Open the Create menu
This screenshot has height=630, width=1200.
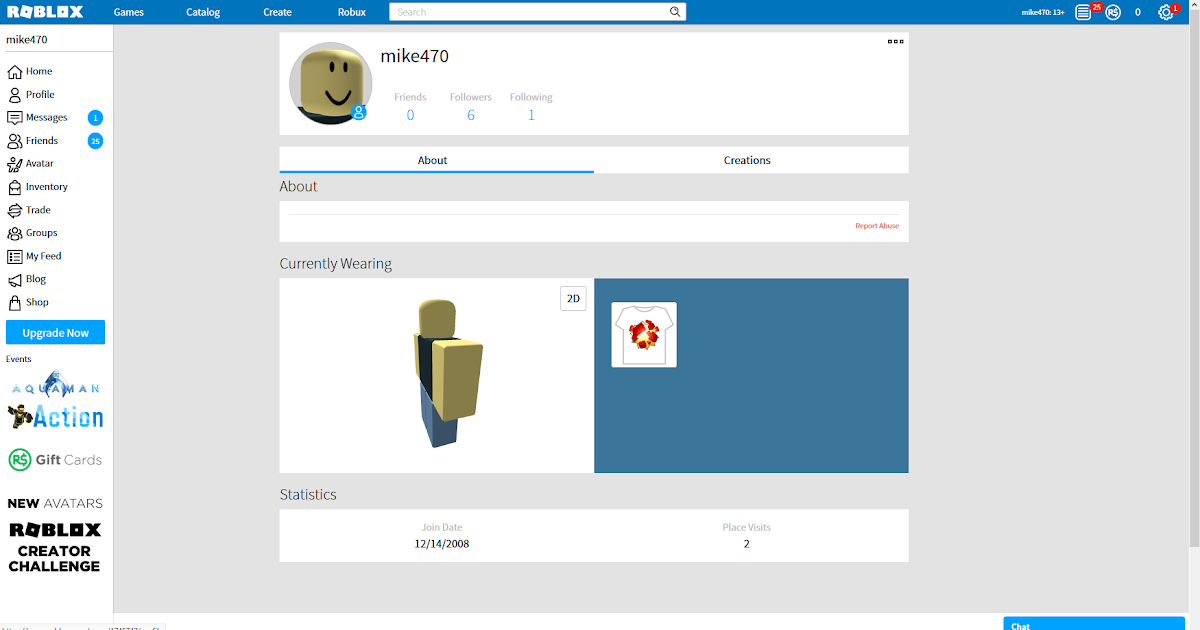click(277, 12)
